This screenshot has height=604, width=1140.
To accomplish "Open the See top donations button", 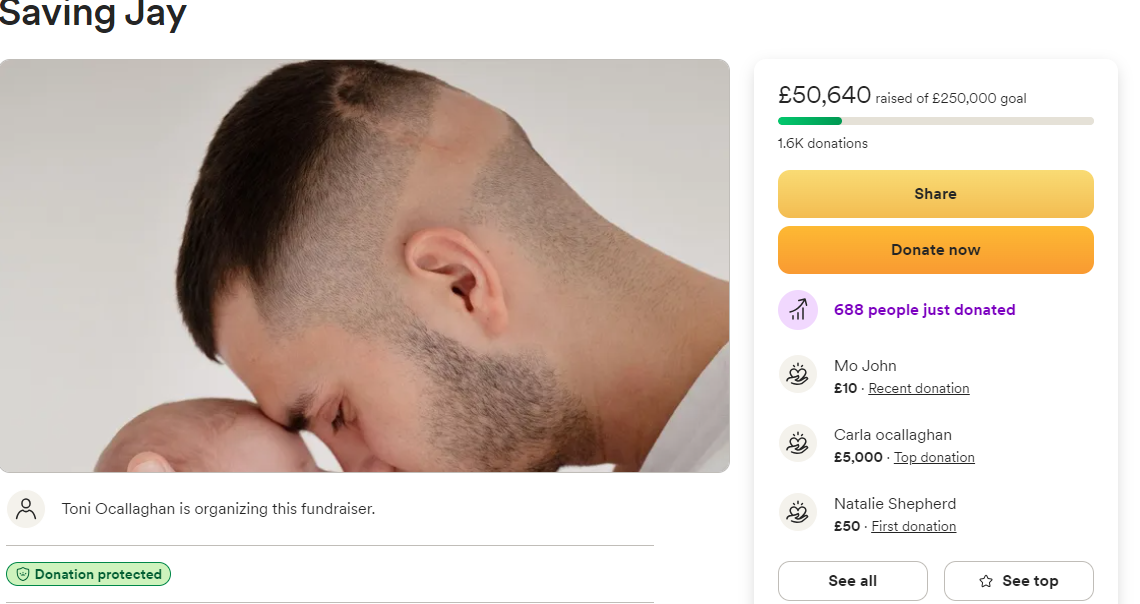I will (x=1018, y=581).
